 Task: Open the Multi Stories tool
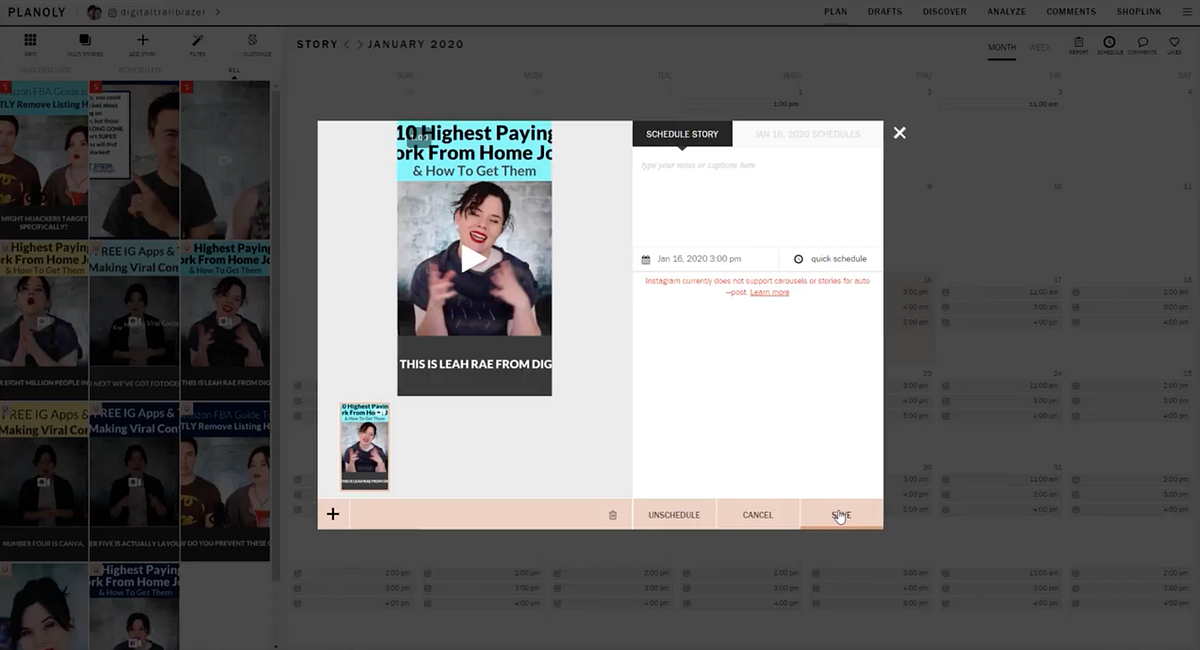coord(85,40)
